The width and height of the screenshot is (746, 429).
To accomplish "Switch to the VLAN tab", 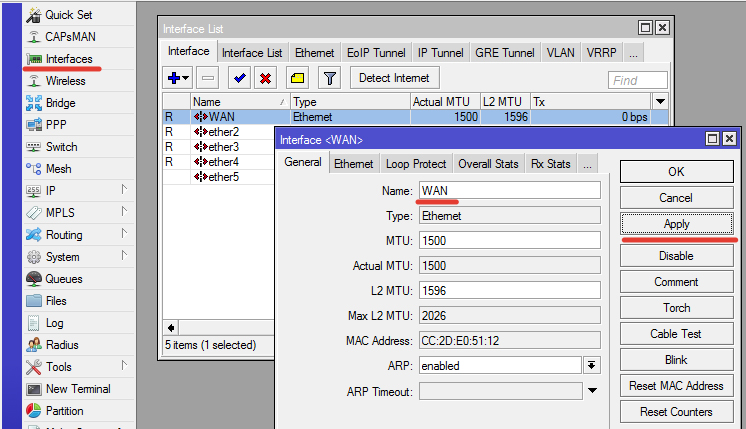I will click(x=560, y=52).
